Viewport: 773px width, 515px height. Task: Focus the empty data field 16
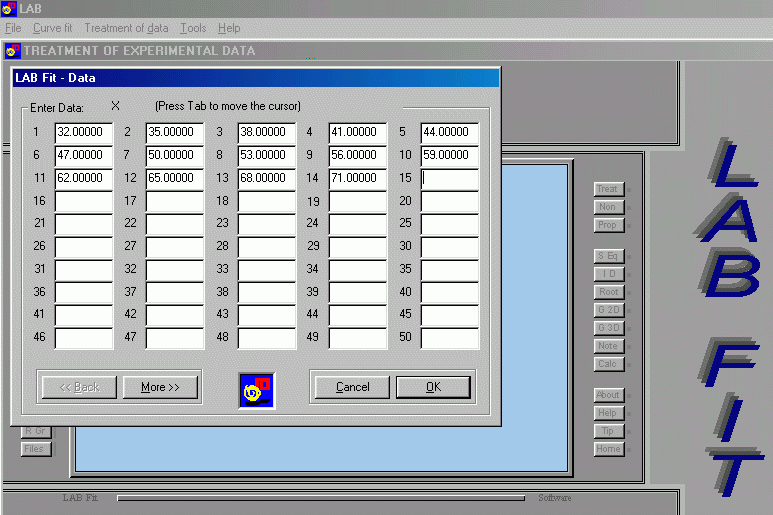[84, 202]
